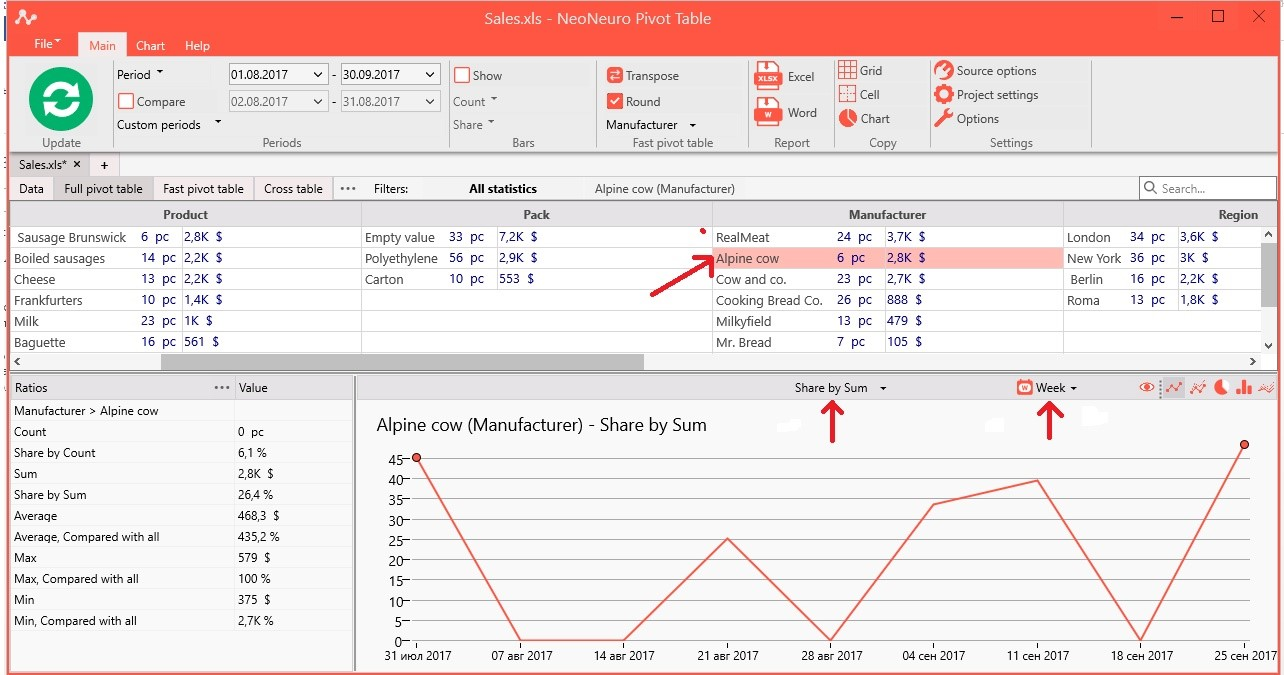Switch to the Chart ribbon tab

click(151, 45)
